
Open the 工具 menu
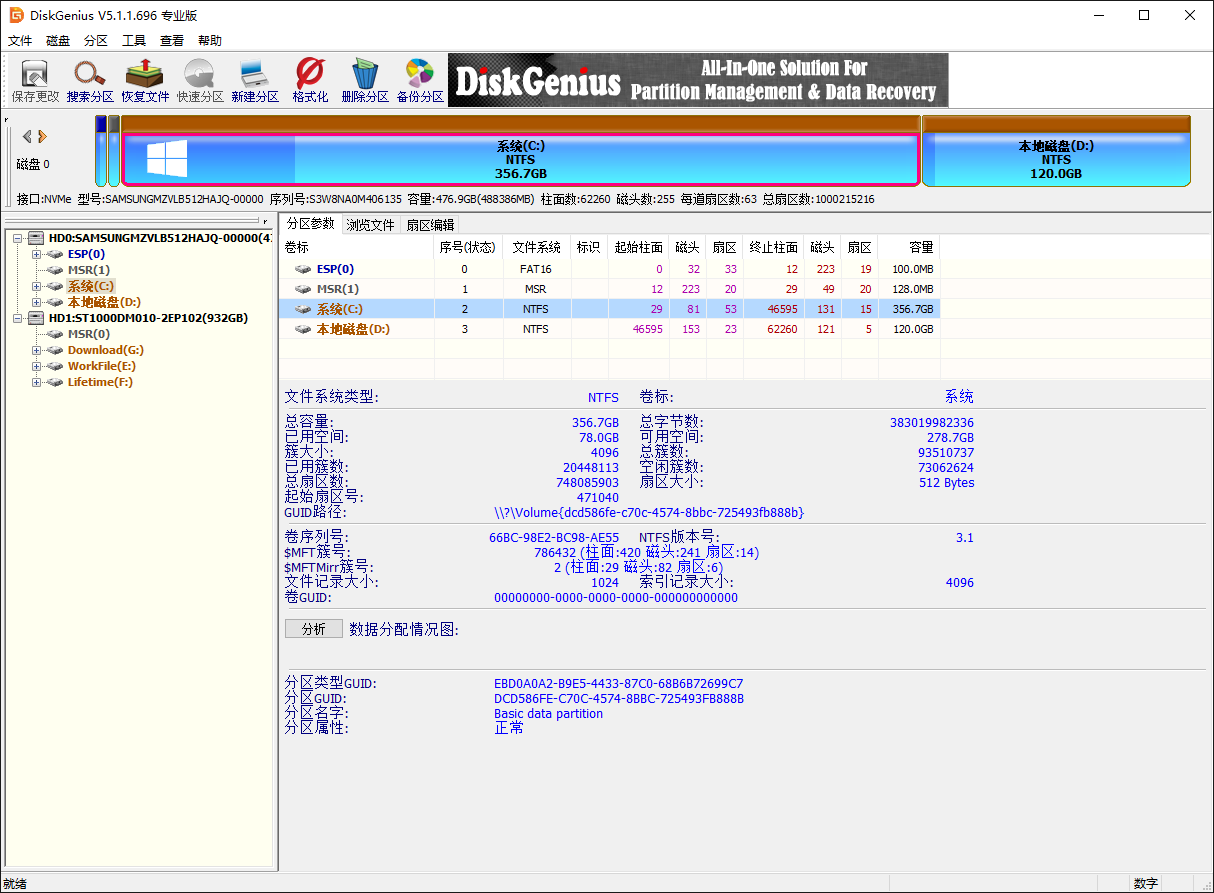point(134,41)
